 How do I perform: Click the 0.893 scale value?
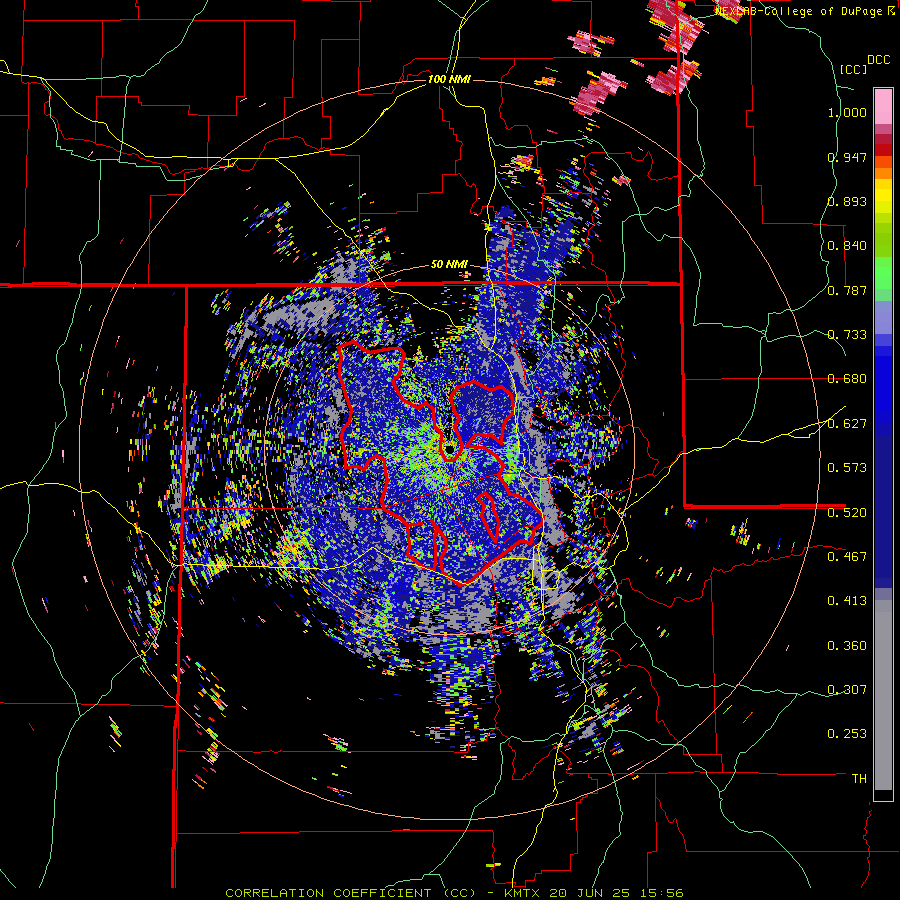(847, 201)
